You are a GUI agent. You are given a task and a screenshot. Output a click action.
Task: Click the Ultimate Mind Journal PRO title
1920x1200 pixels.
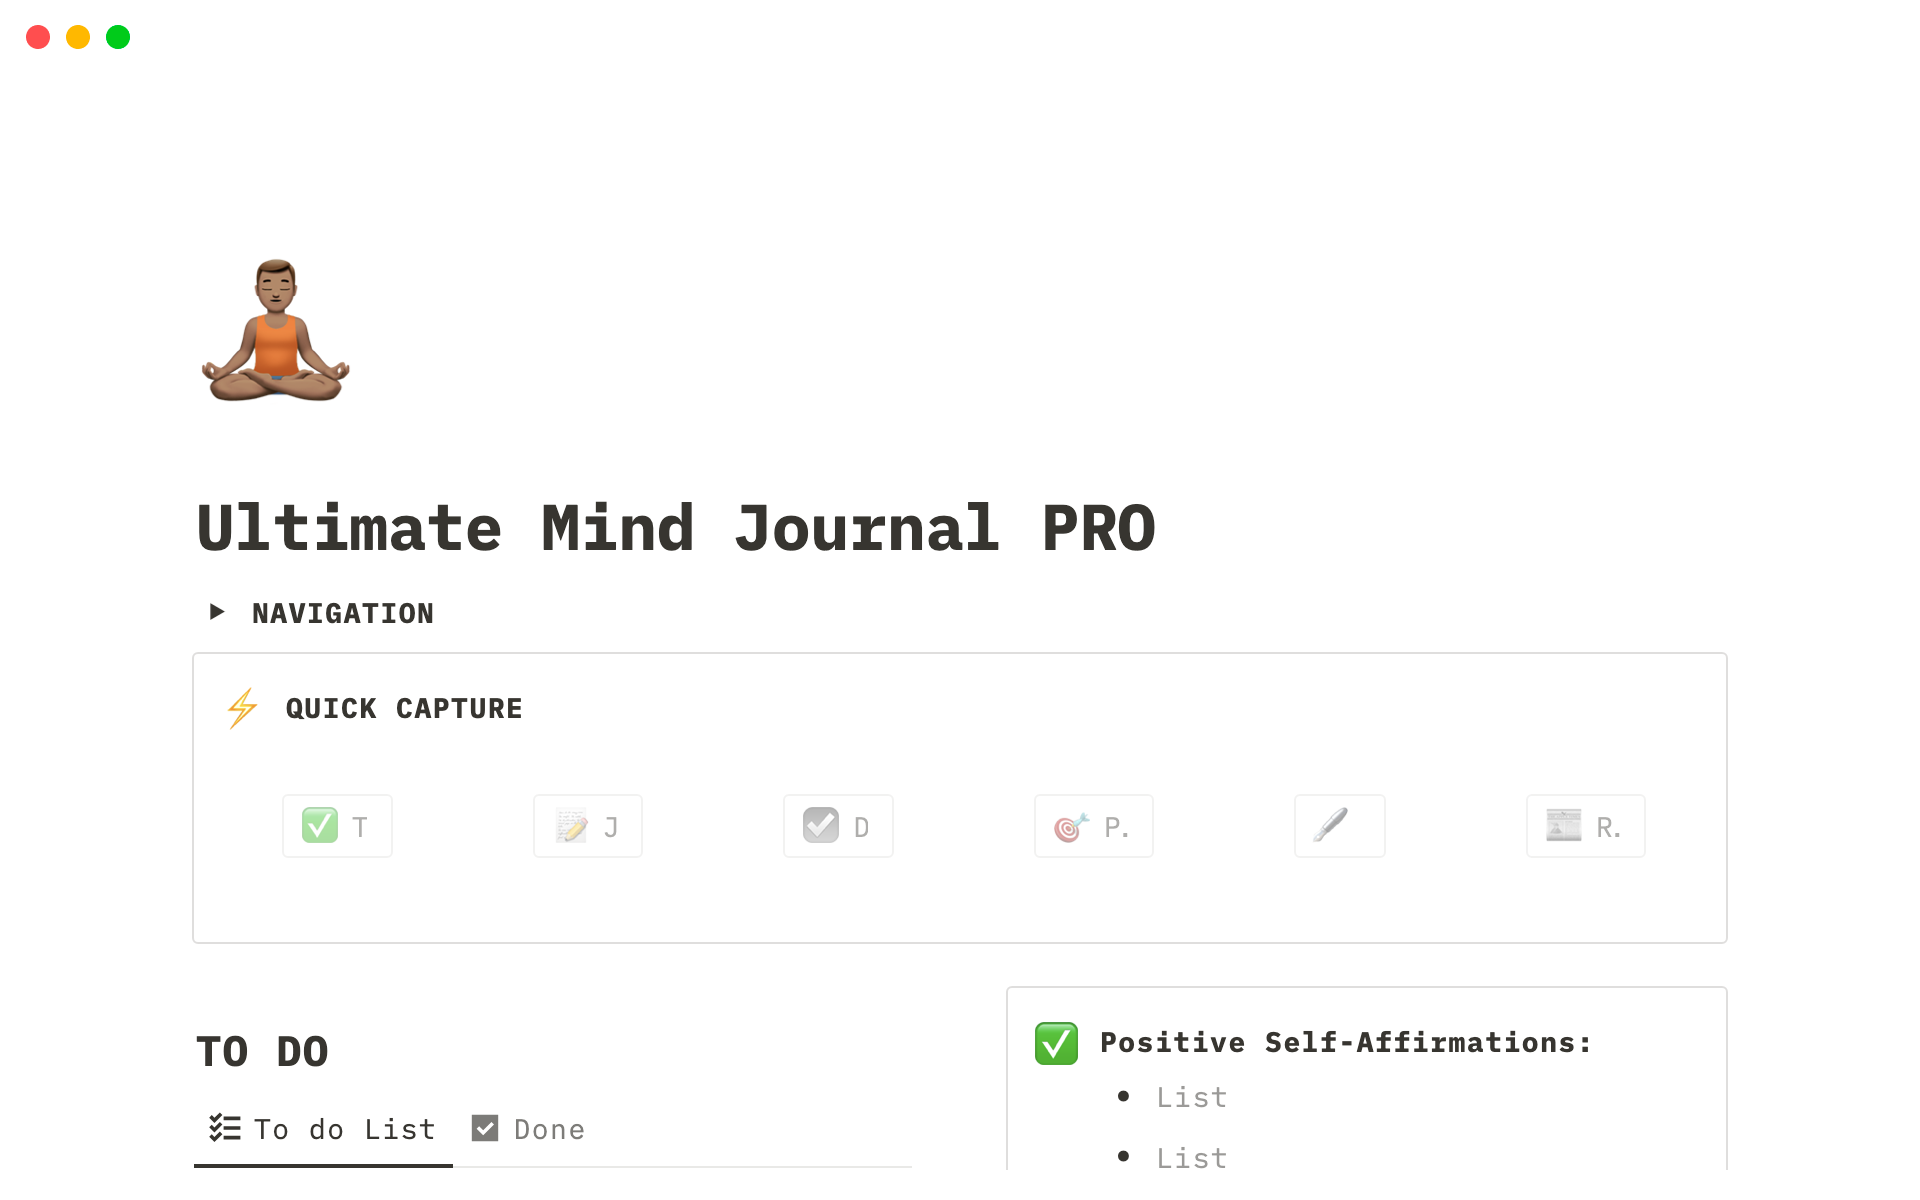(x=677, y=528)
